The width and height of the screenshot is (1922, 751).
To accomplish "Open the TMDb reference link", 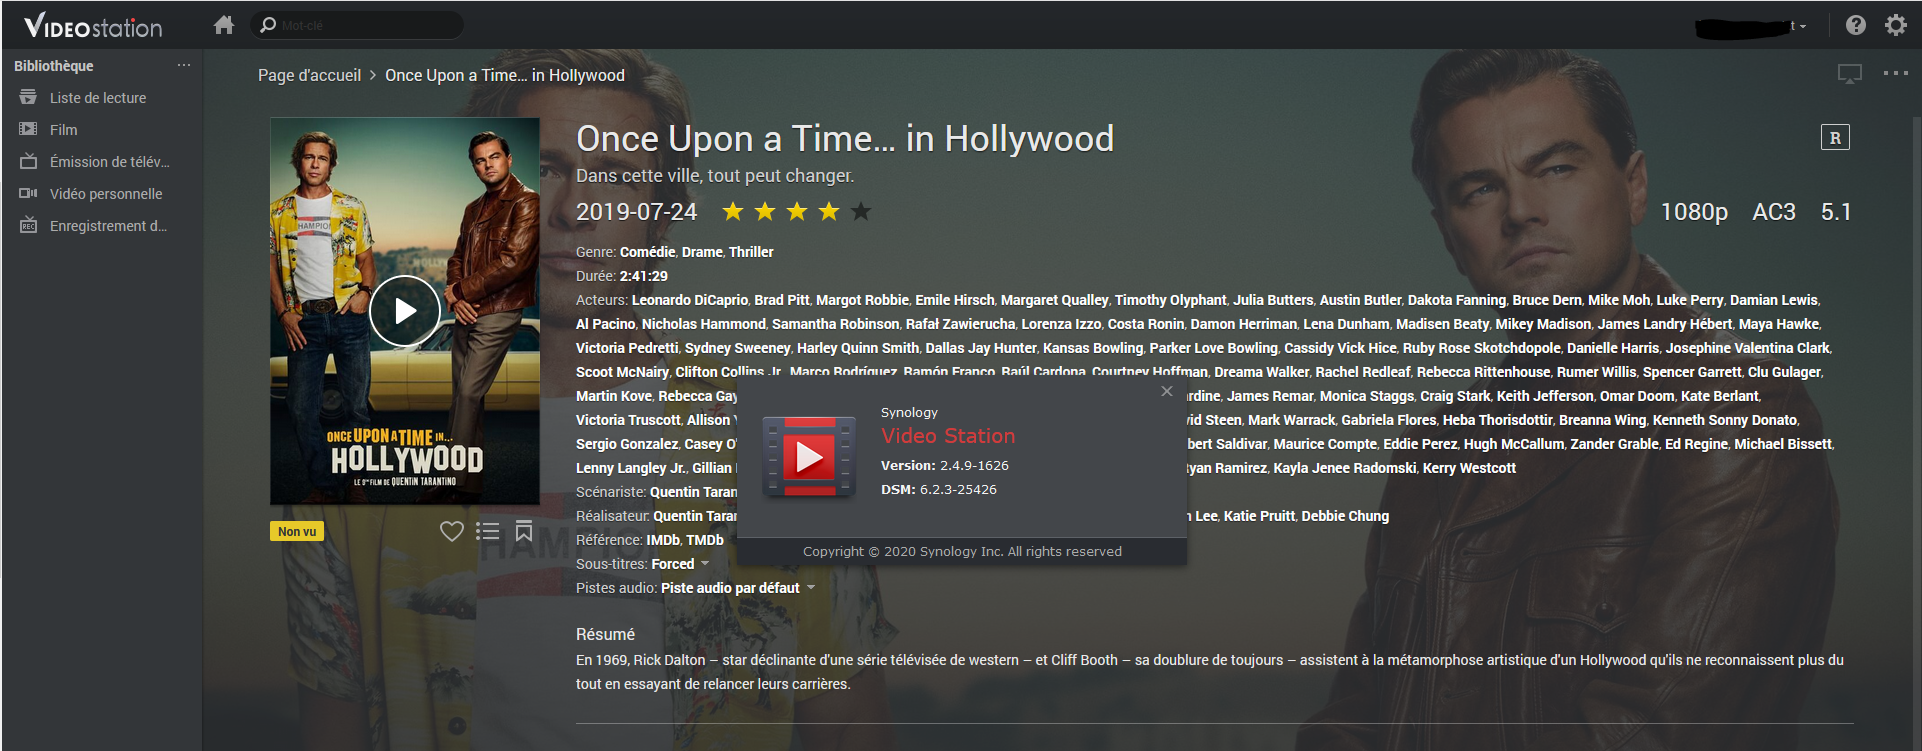I will (x=705, y=540).
